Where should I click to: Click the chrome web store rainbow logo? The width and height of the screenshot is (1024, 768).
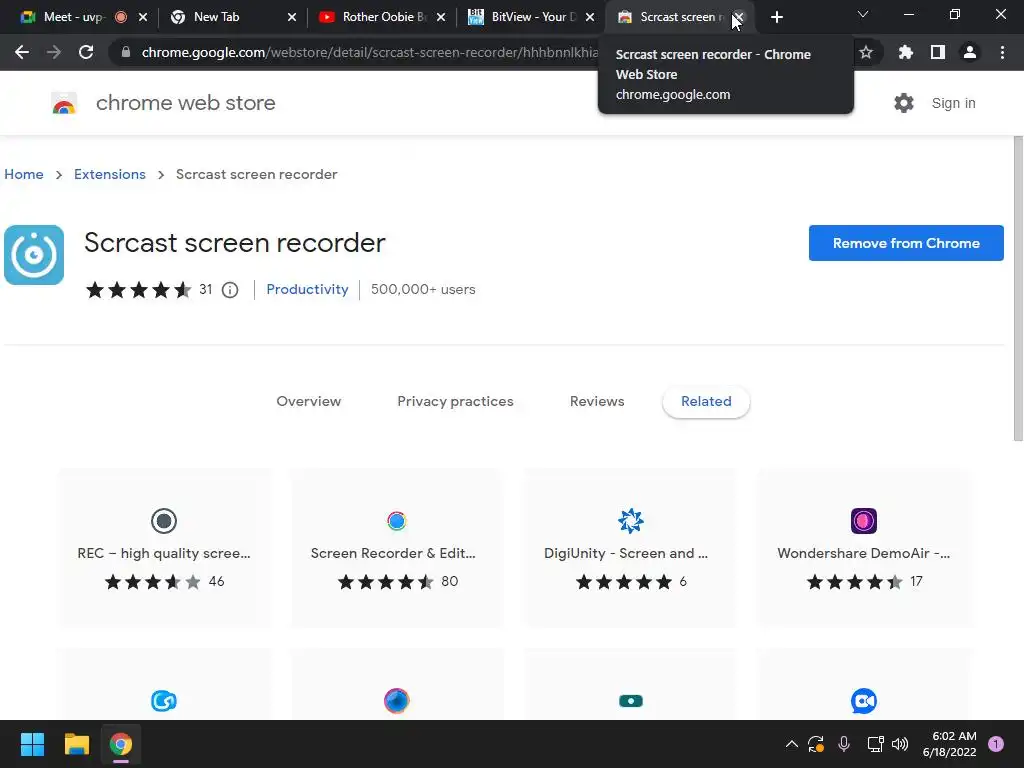click(64, 103)
